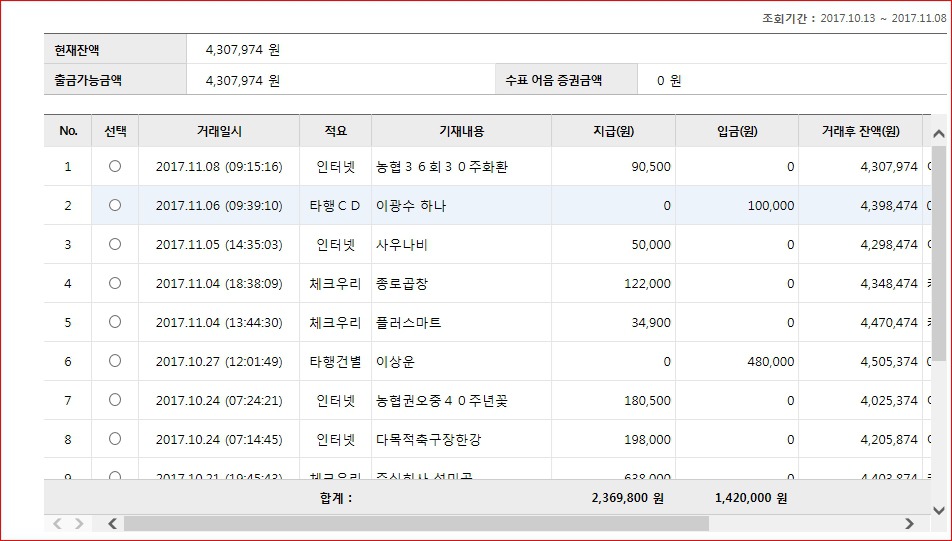Click the horizontal scrollbar thumb
Screen dimensions: 952x541
pyautogui.click(x=416, y=523)
